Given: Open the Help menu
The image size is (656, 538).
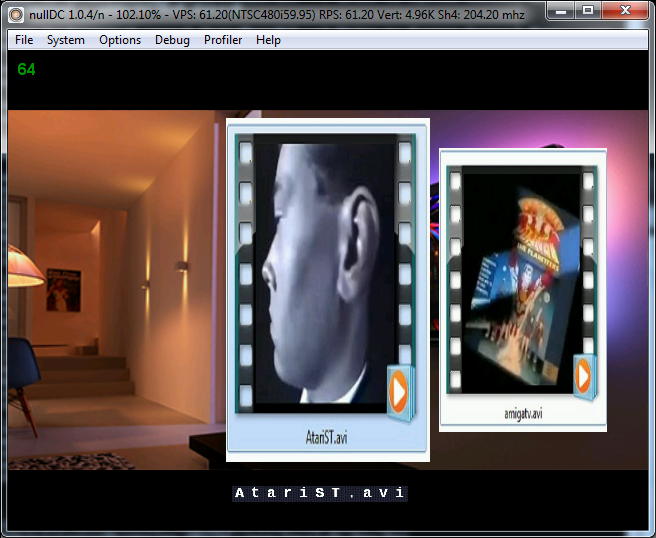Looking at the screenshot, I should coord(268,40).
